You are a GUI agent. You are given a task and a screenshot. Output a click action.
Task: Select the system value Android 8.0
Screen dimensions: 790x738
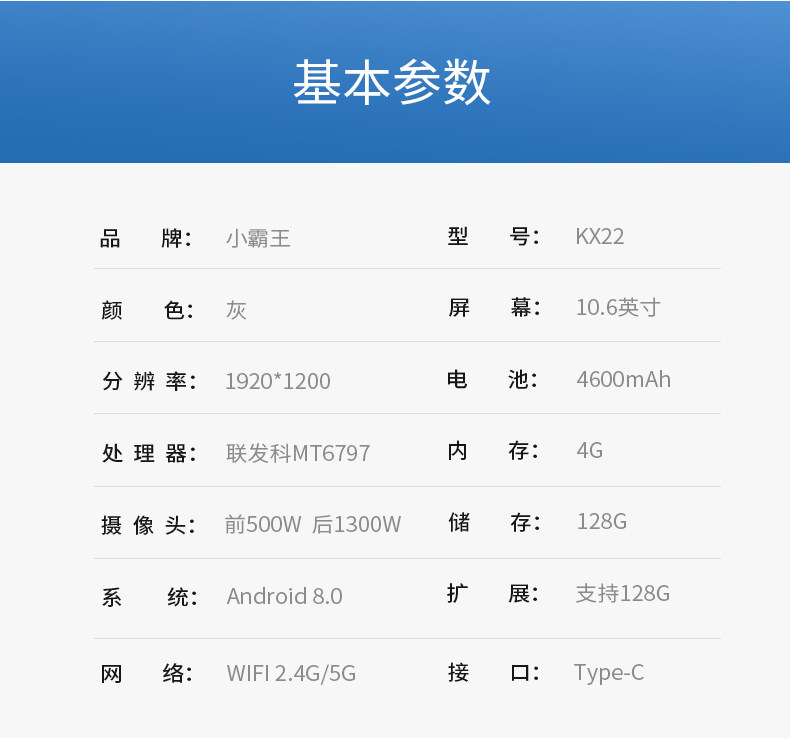click(285, 596)
